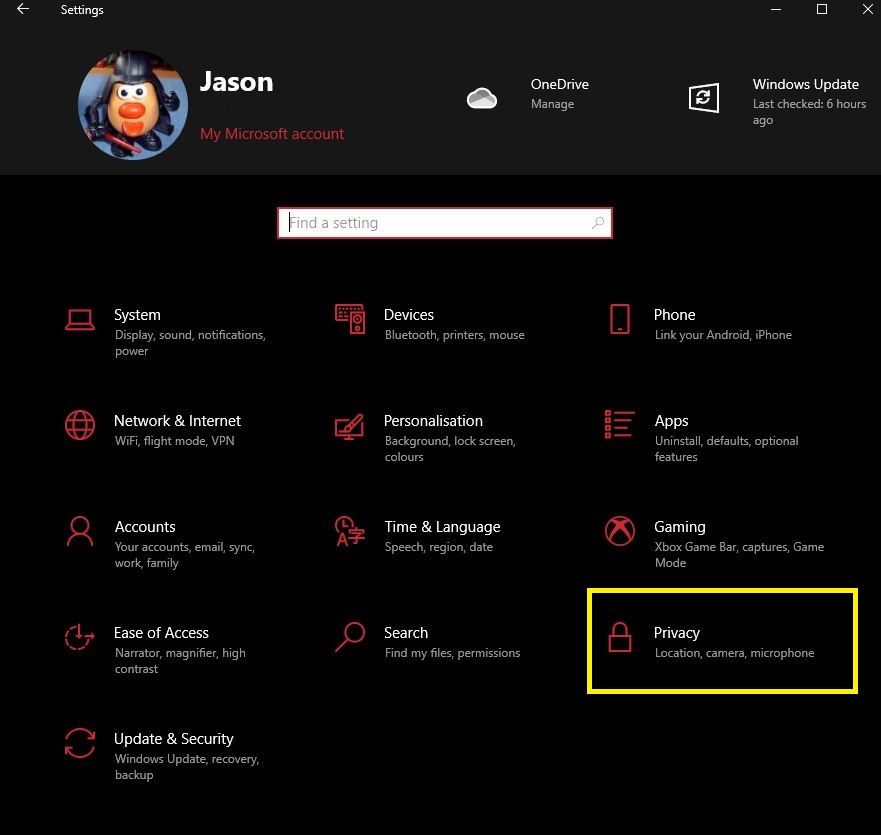Click the back arrow in Settings

23,9
